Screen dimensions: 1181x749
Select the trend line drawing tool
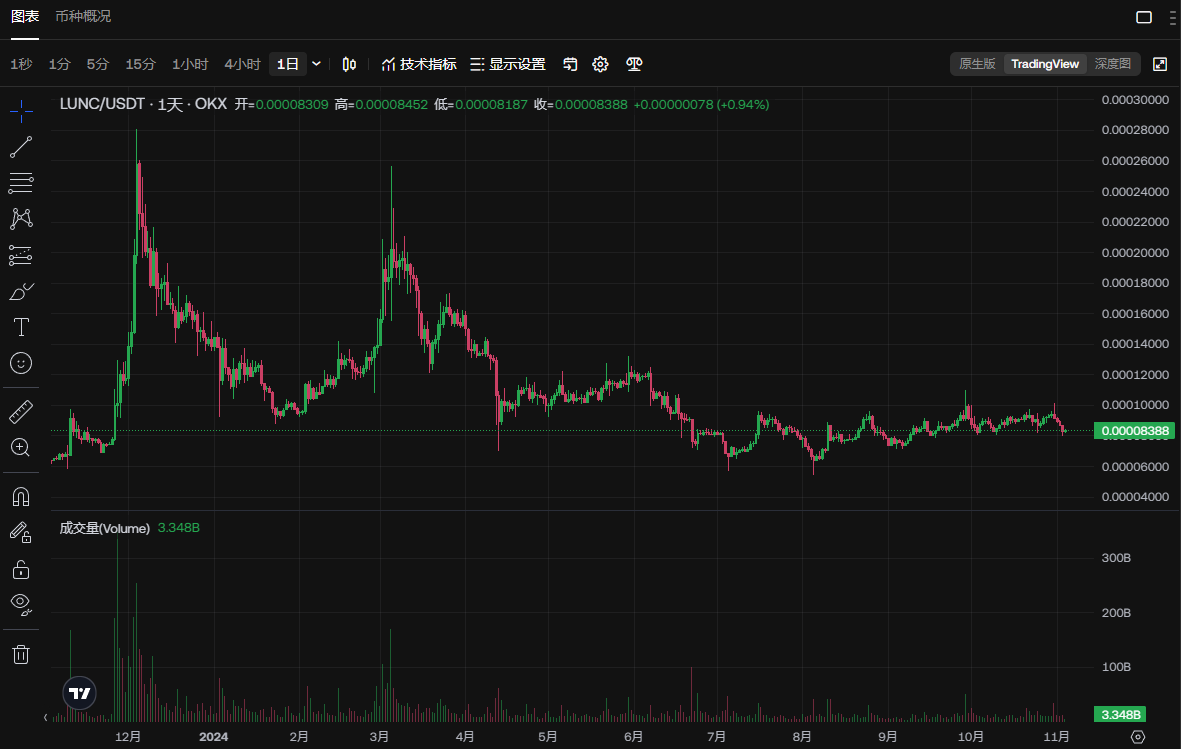(x=21, y=147)
